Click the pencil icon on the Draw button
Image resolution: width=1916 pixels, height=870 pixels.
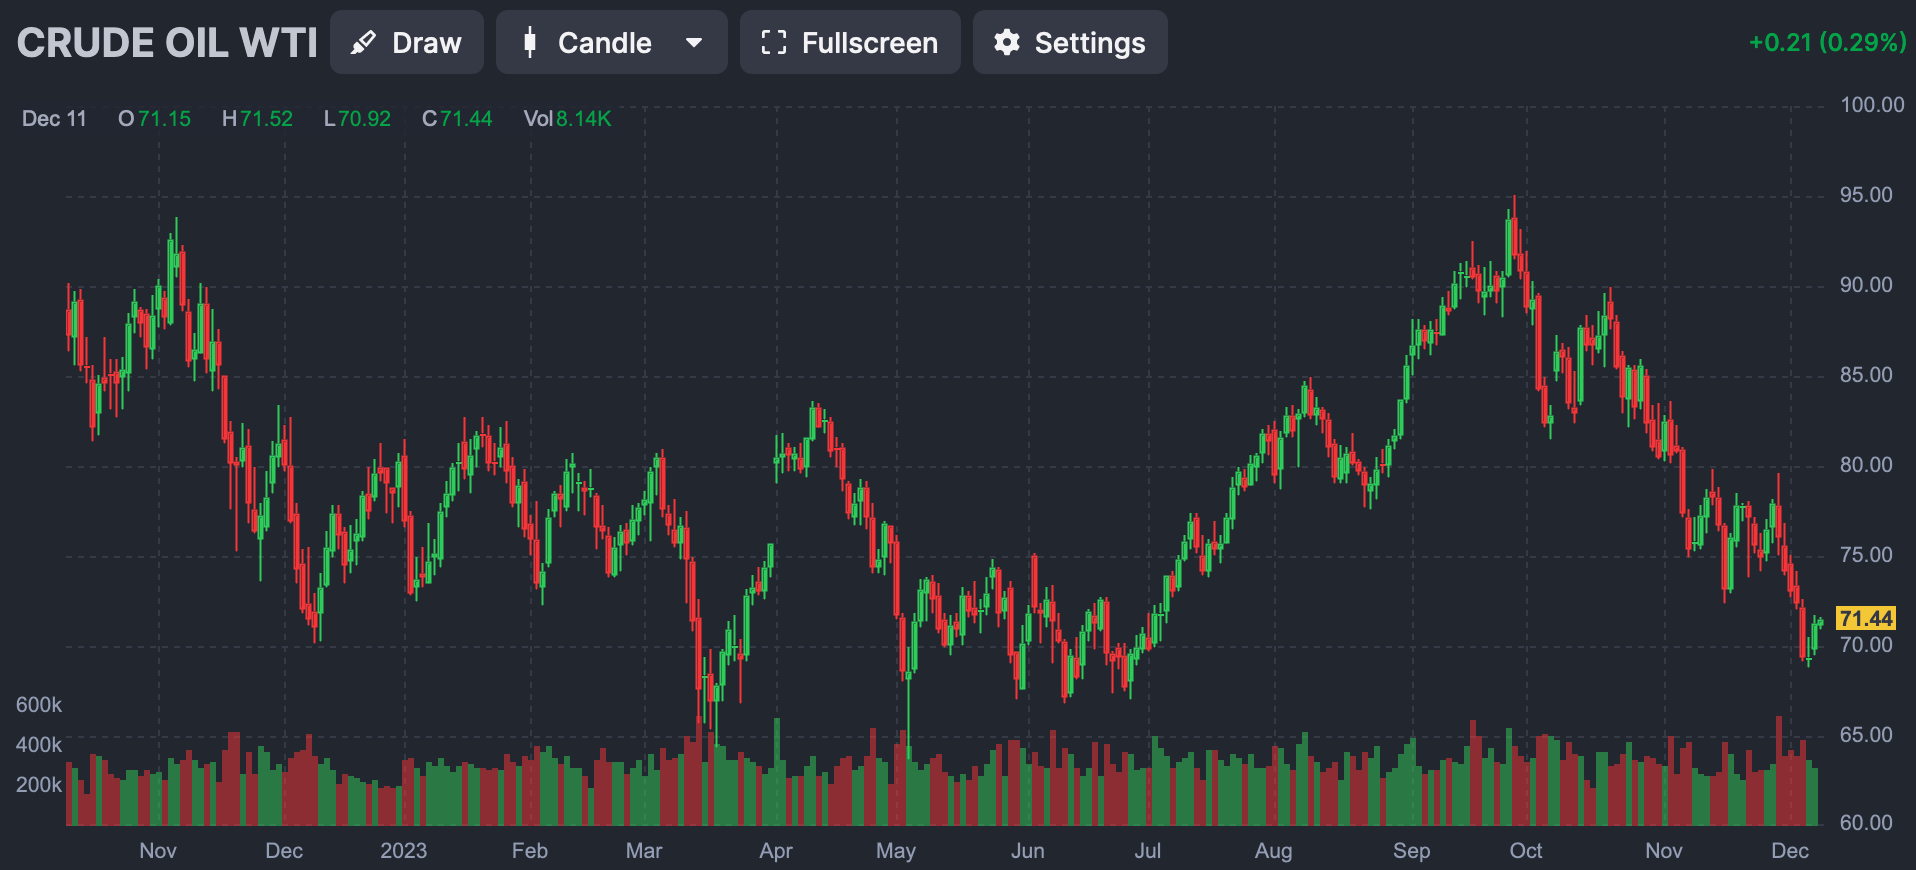point(364,43)
